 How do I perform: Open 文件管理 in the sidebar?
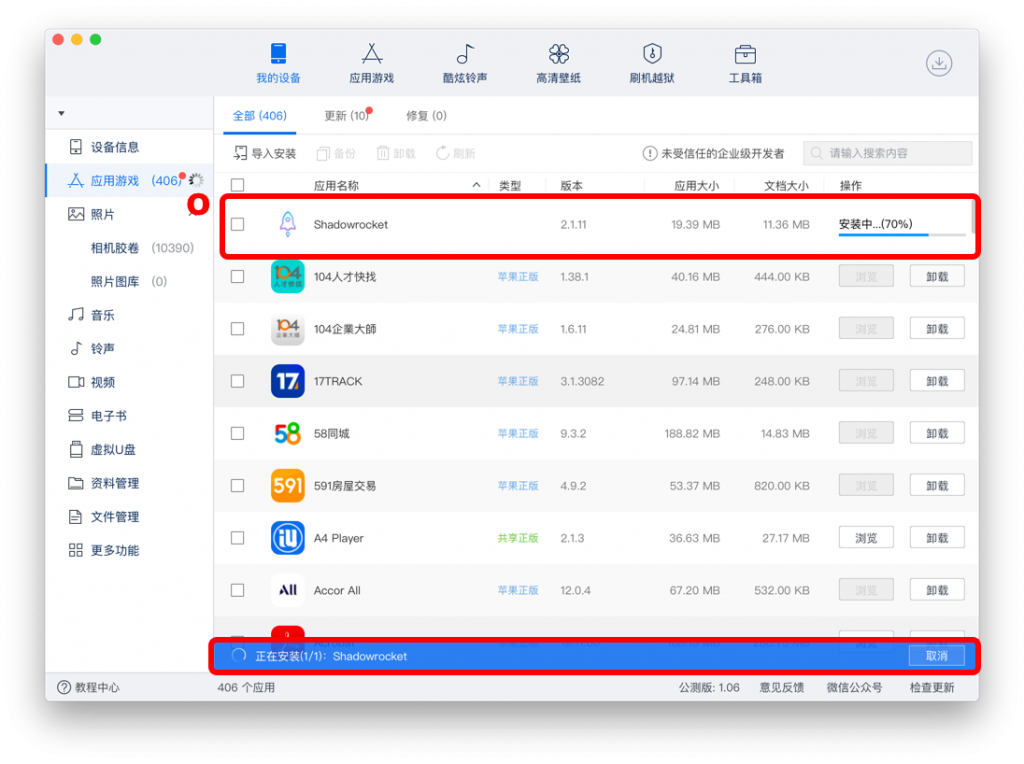click(x=104, y=517)
